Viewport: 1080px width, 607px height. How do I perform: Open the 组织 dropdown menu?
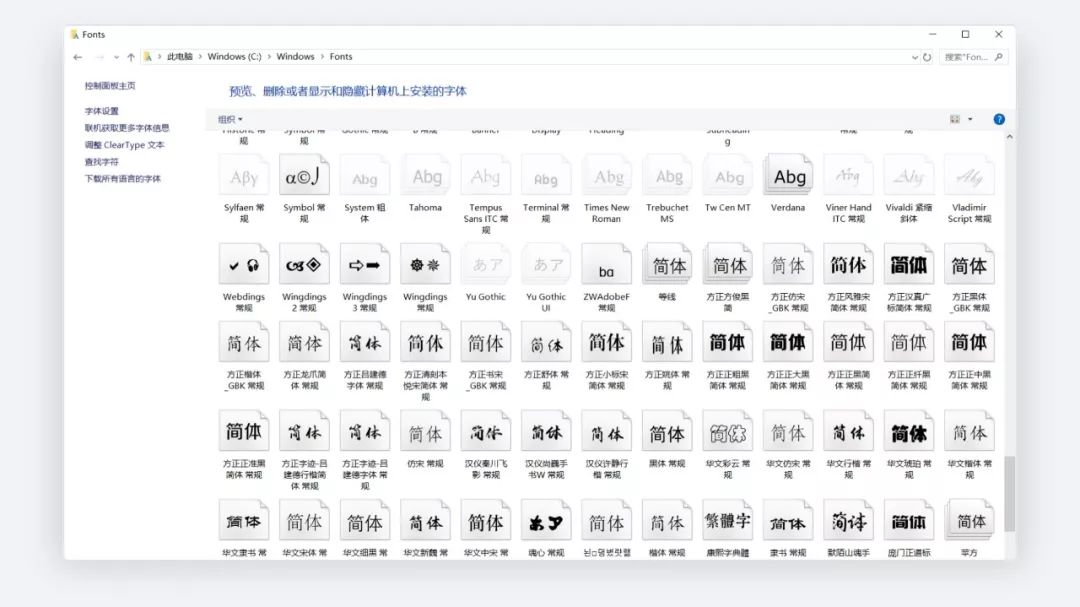[x=230, y=119]
